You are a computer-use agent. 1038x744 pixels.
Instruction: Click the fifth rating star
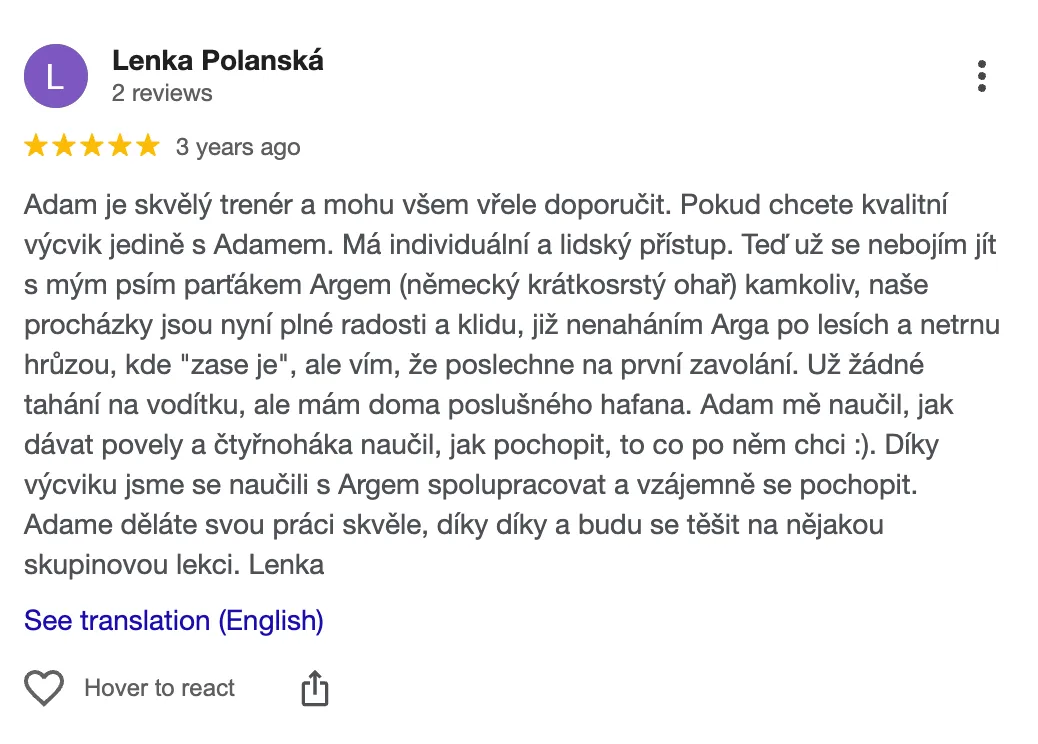tap(147, 147)
